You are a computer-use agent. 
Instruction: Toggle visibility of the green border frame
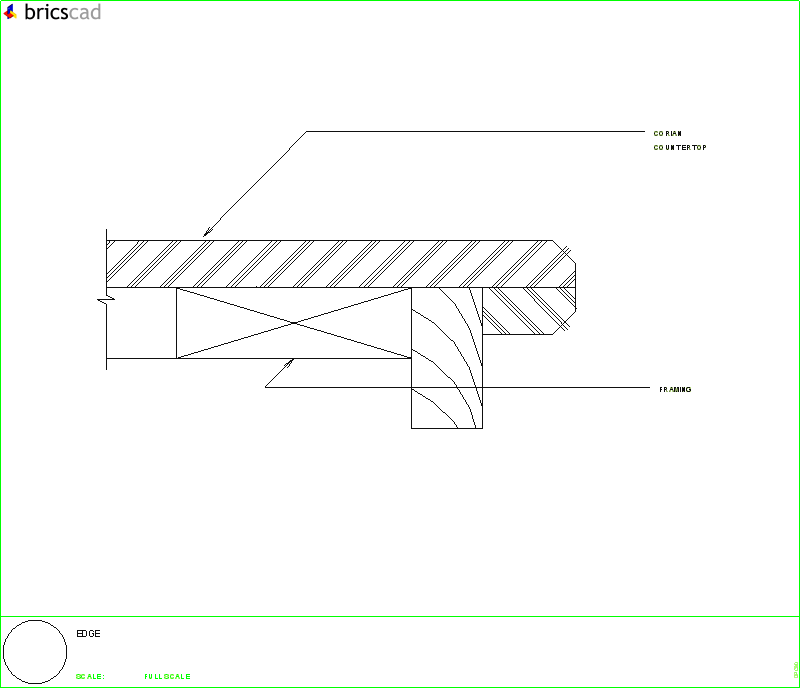click(400, 2)
